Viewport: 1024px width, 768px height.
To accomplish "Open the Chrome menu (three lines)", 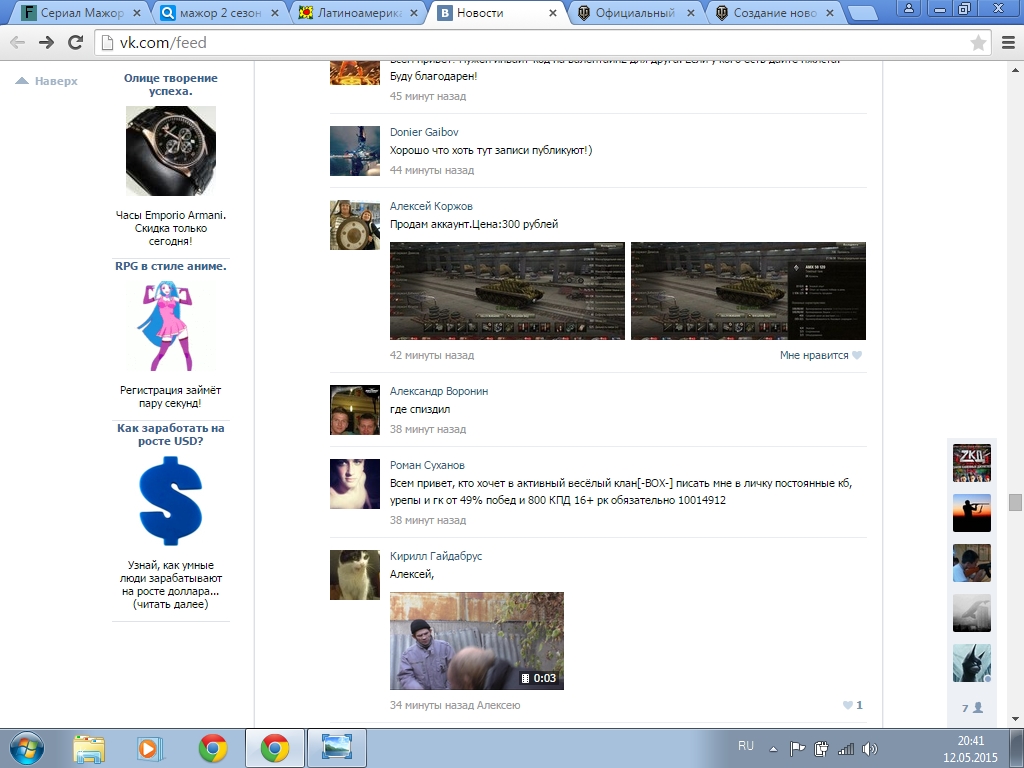I will [x=1008, y=43].
